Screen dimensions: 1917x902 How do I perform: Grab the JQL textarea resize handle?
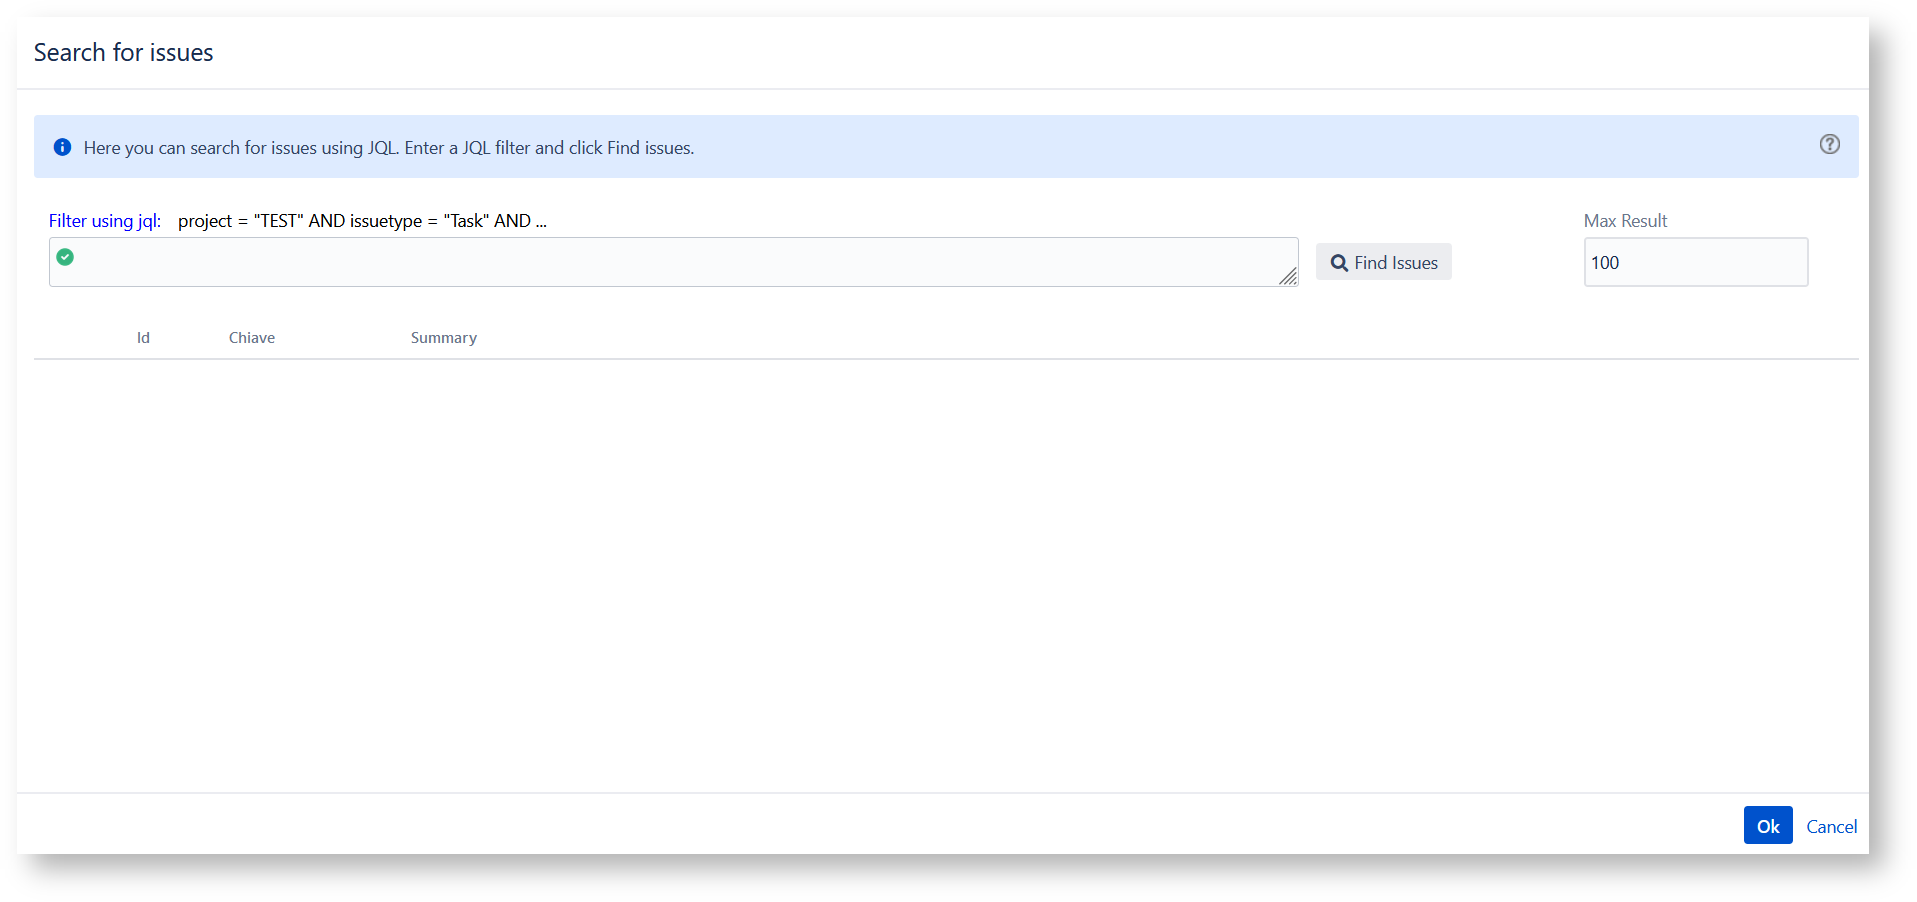click(1288, 277)
